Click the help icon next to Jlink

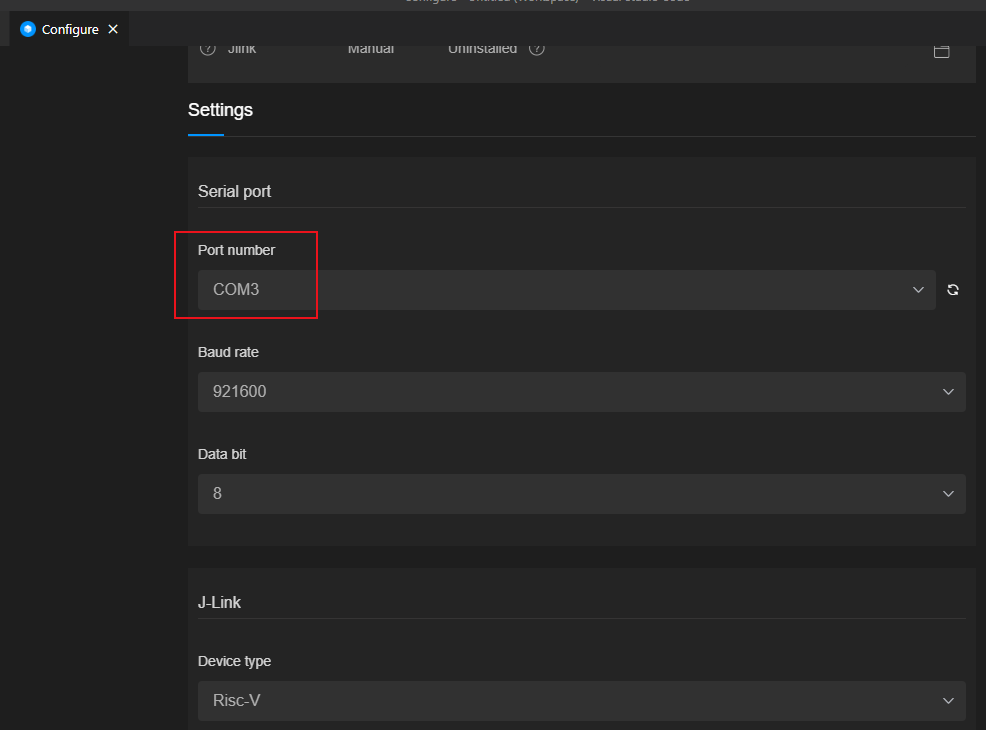208,48
